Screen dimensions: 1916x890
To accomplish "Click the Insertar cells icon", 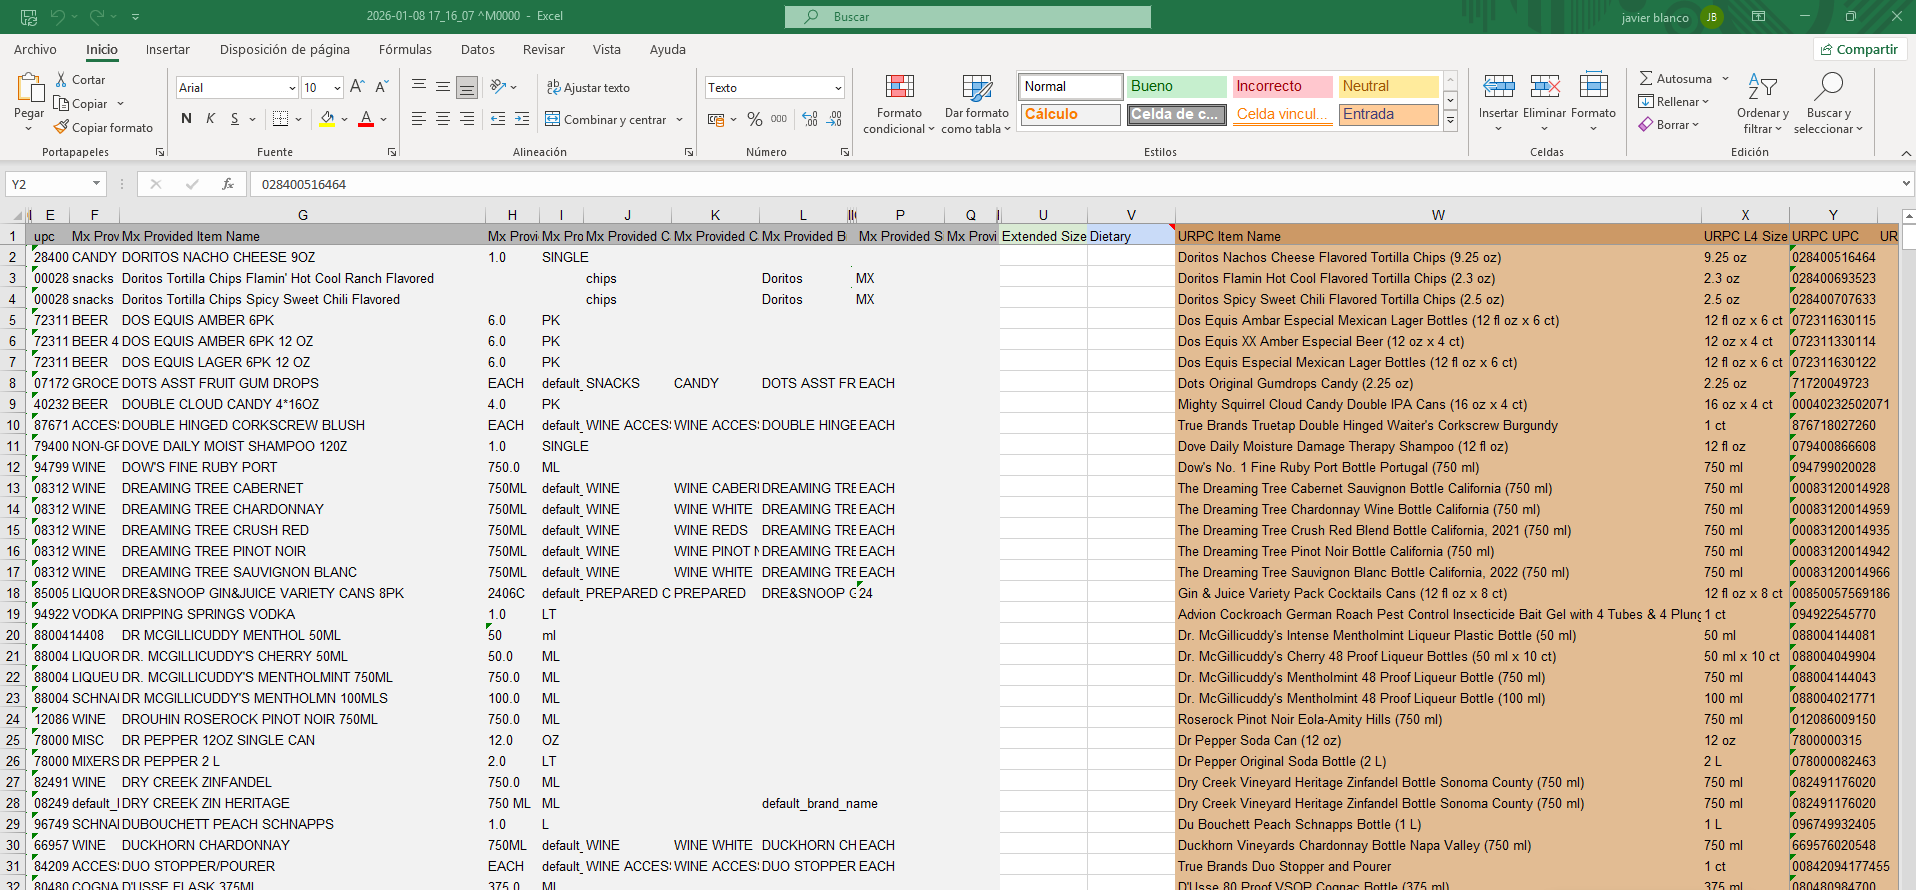I will (x=1498, y=86).
